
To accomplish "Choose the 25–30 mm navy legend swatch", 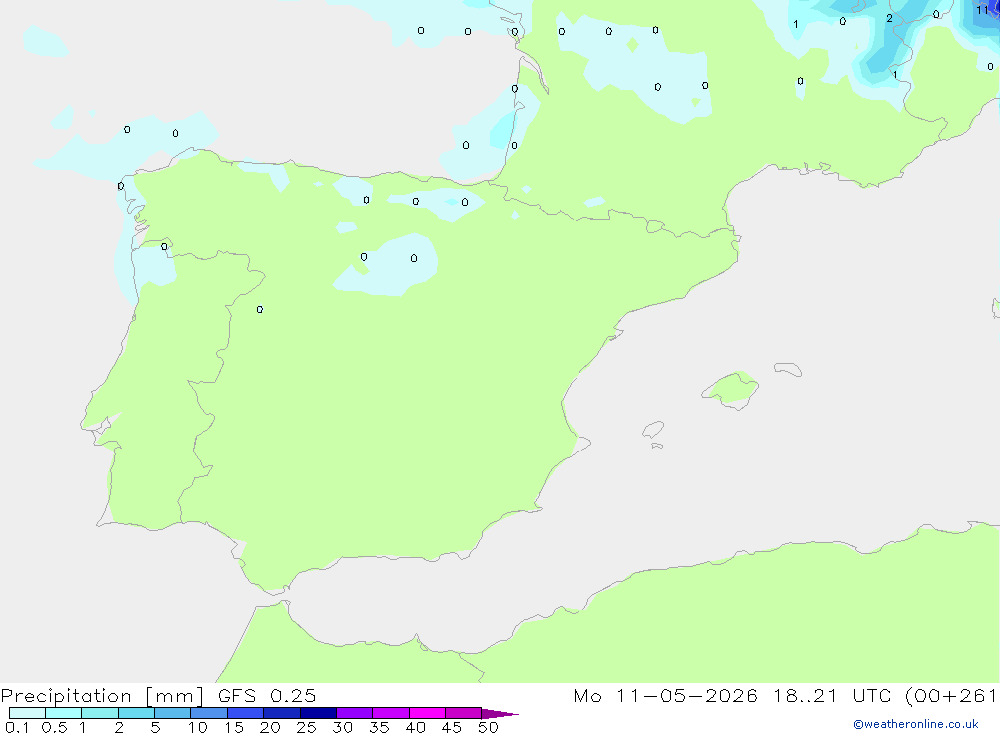I will [x=318, y=713].
